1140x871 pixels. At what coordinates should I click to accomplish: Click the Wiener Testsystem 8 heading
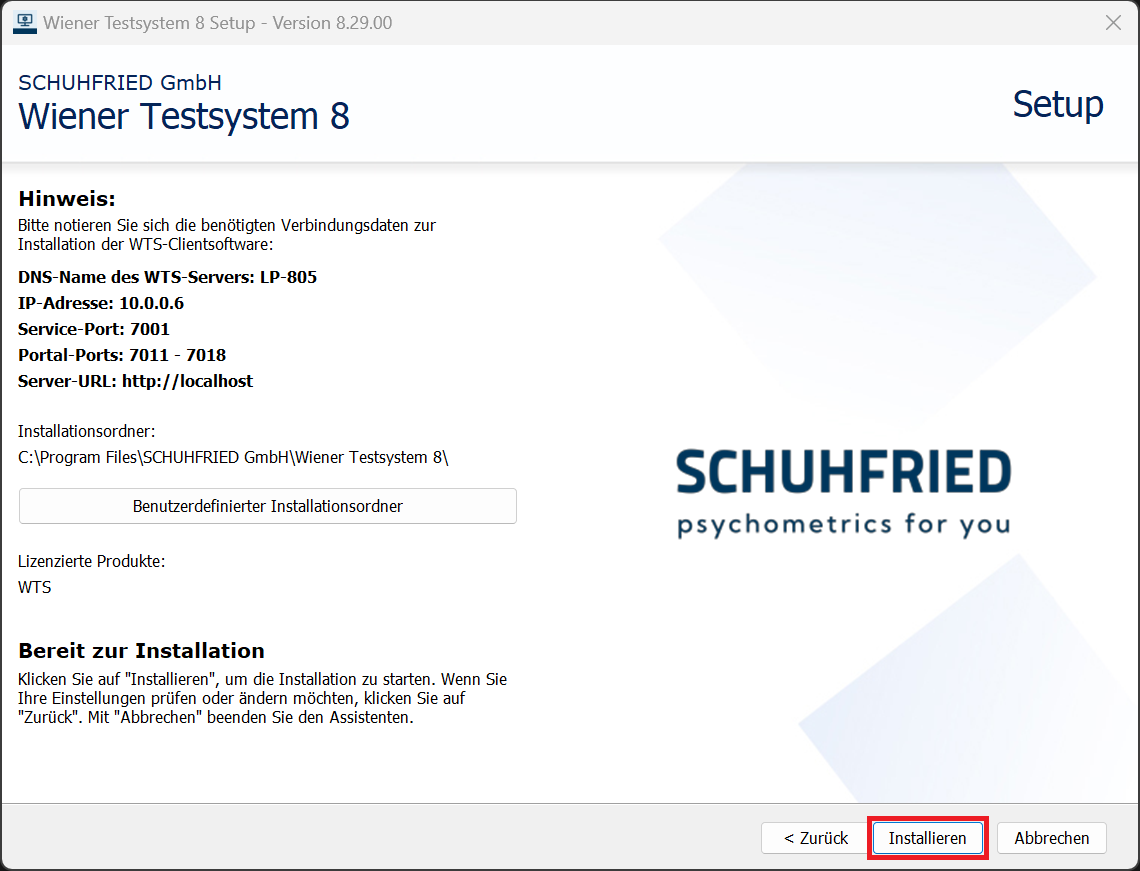click(x=183, y=117)
